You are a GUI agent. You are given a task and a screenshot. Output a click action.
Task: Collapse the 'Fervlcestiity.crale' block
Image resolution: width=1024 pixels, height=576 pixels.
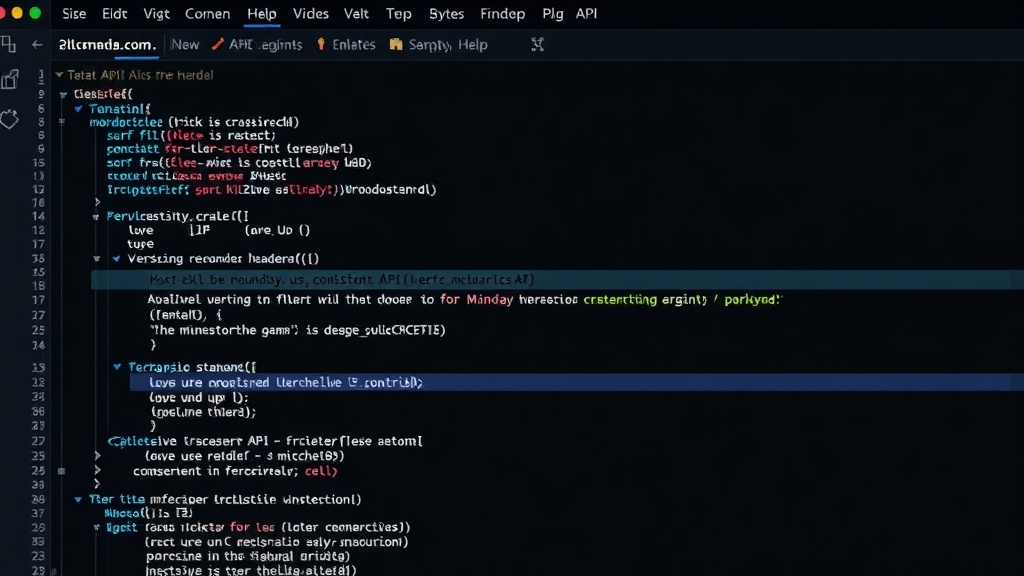pyautogui.click(x=96, y=217)
